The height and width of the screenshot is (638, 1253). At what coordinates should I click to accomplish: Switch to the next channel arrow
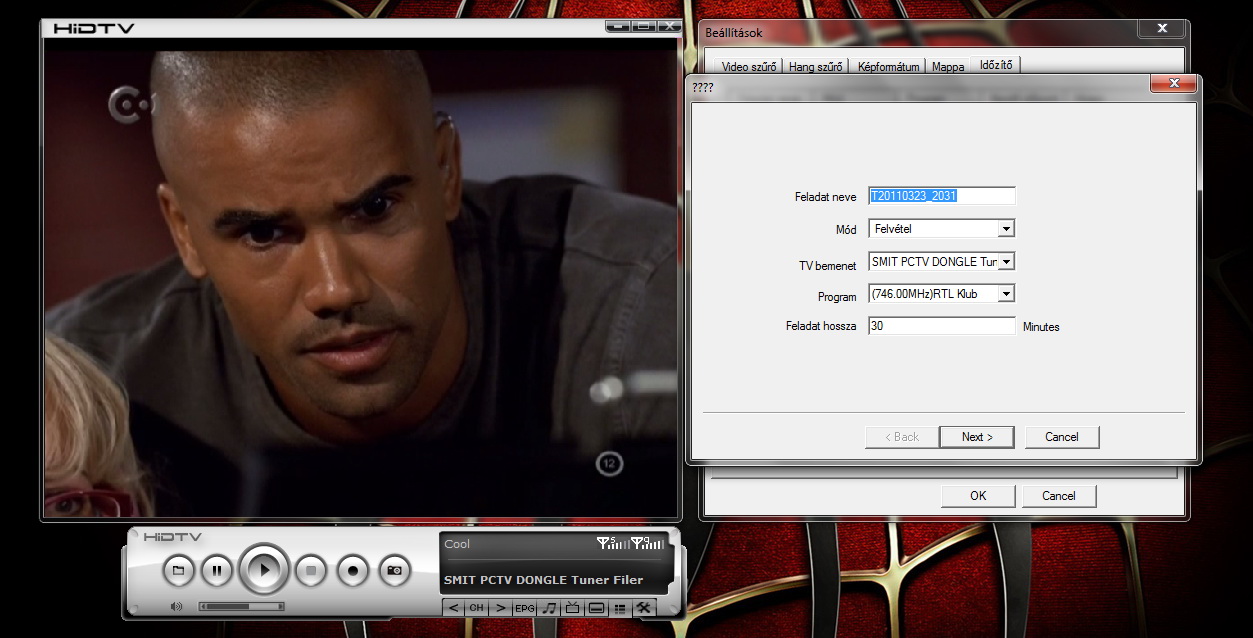point(500,608)
